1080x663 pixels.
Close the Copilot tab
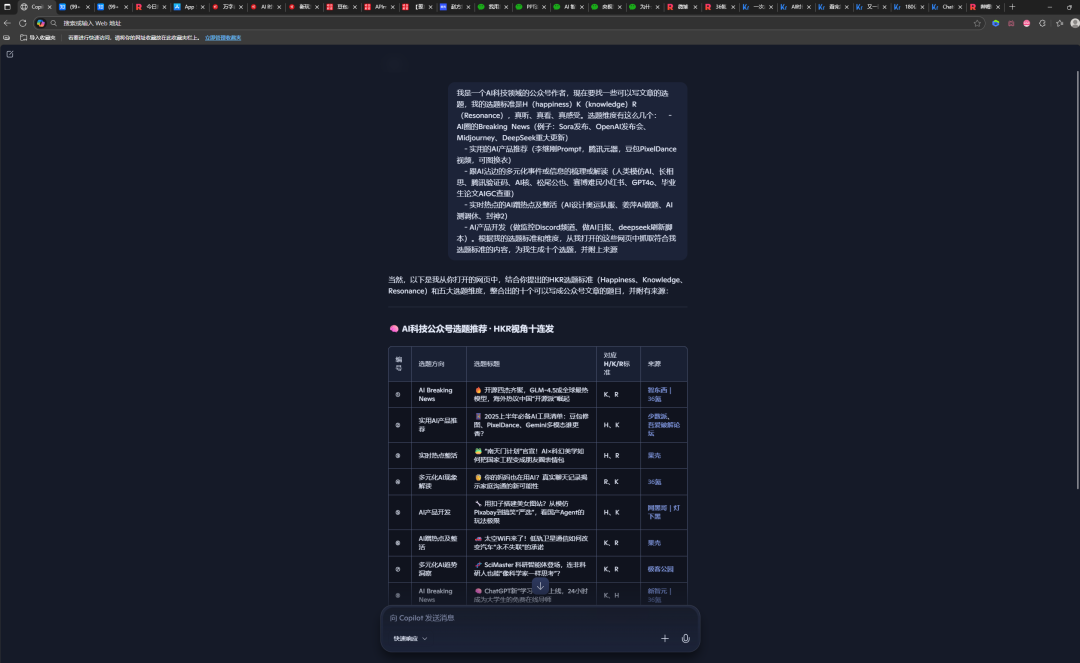(x=50, y=7)
